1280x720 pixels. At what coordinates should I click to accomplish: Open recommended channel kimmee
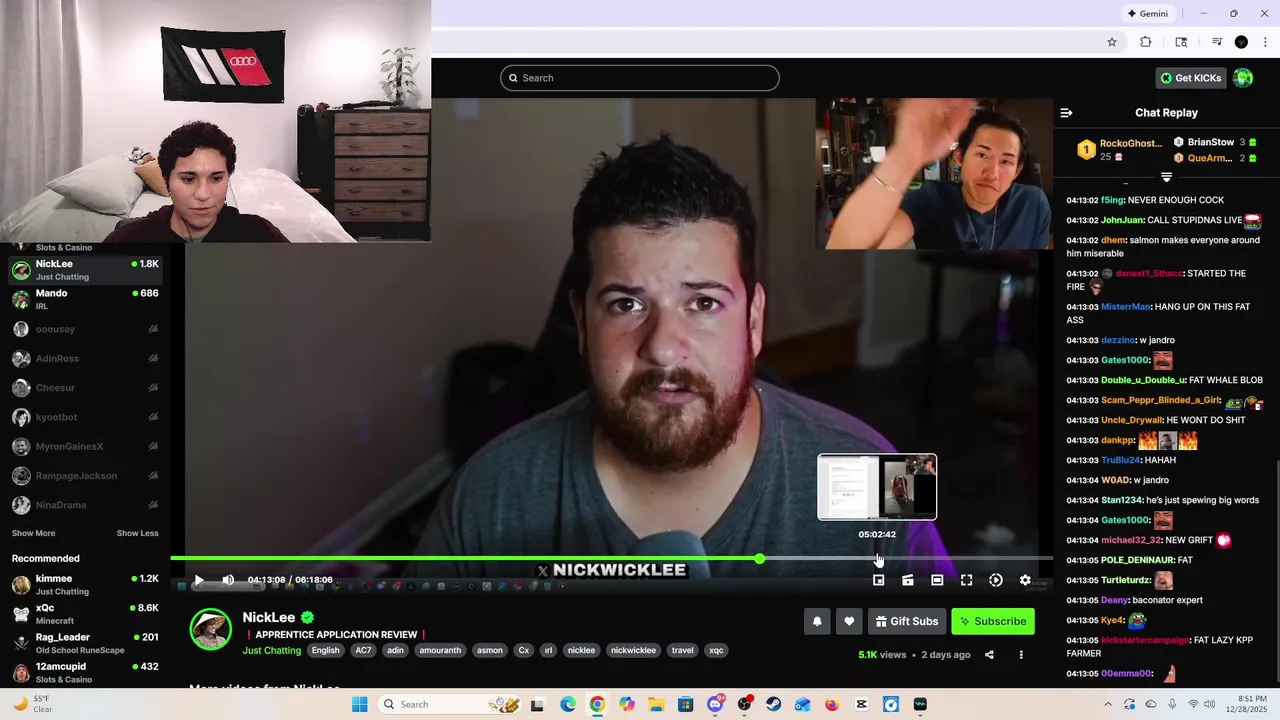coord(85,585)
